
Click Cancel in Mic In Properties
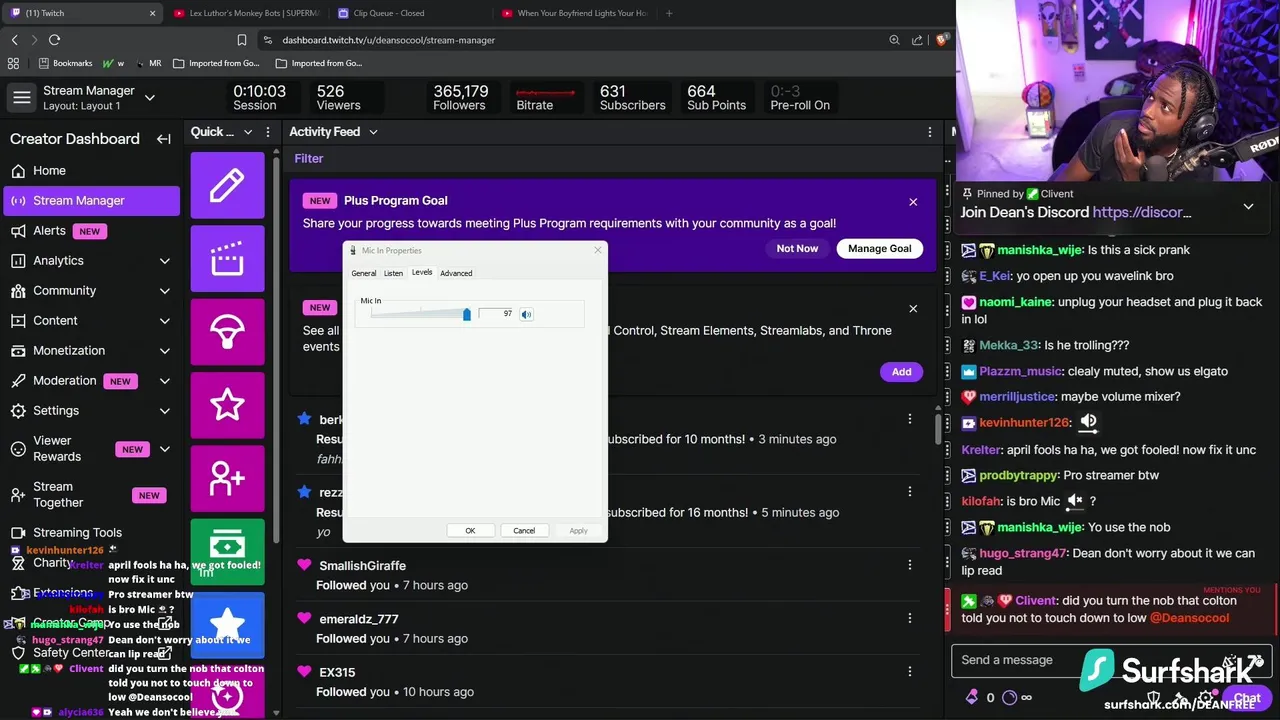pos(524,531)
